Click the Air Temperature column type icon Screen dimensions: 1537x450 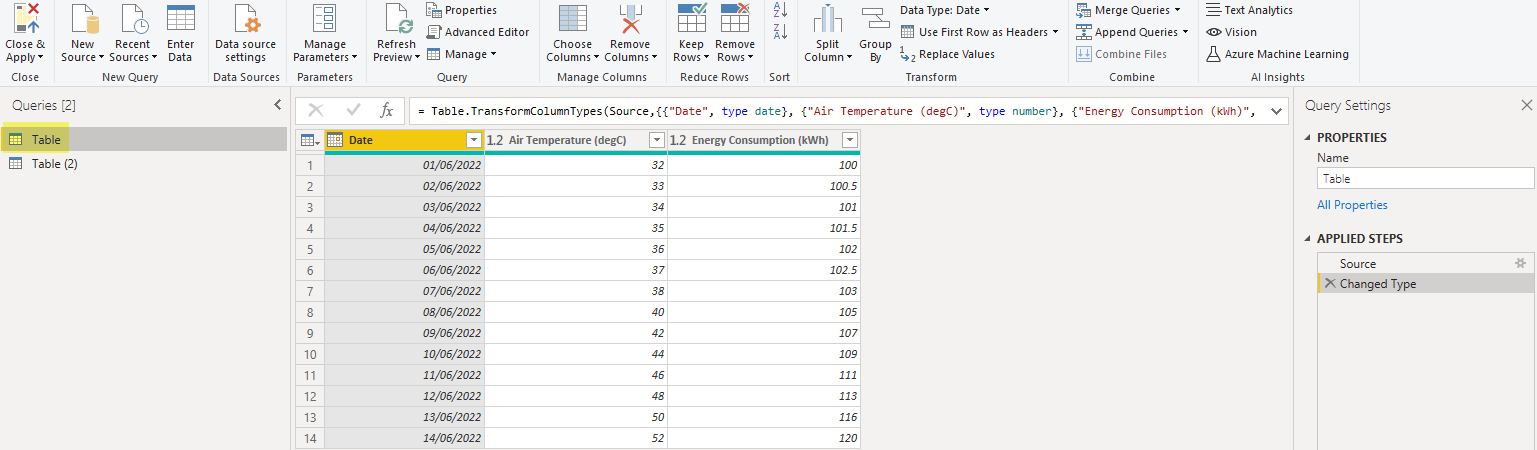pos(495,140)
